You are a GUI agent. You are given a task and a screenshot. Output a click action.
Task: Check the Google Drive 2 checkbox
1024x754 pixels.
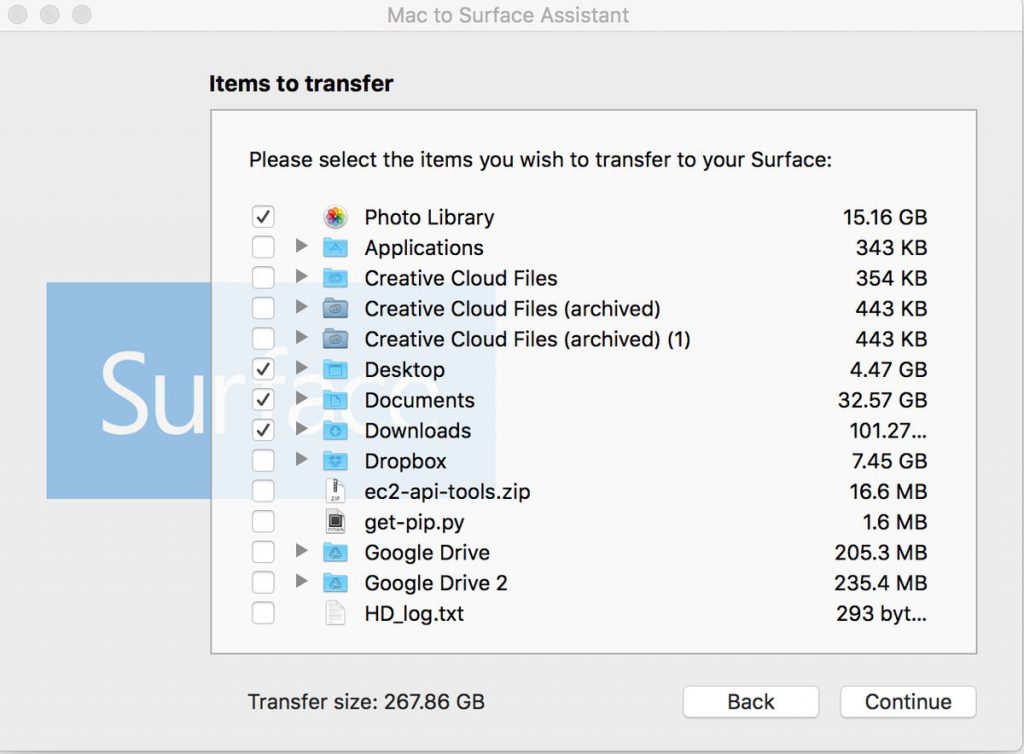pos(263,582)
